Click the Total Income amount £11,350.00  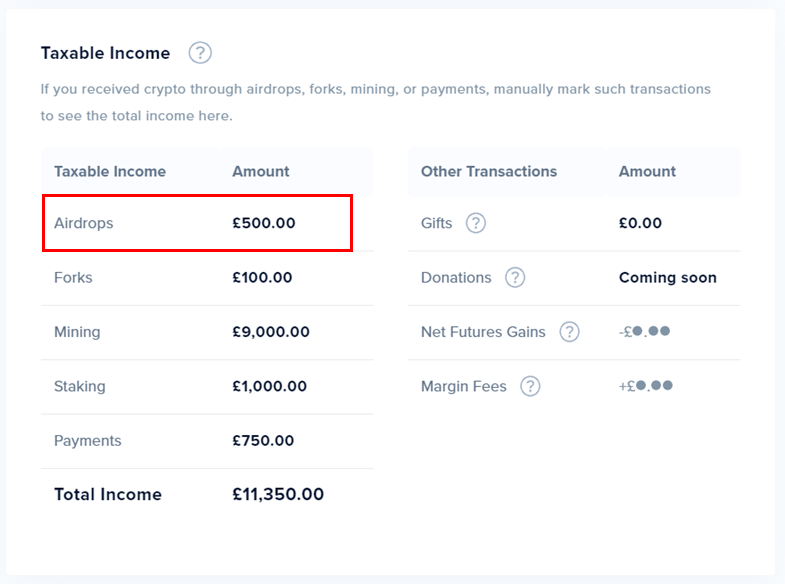tap(278, 494)
